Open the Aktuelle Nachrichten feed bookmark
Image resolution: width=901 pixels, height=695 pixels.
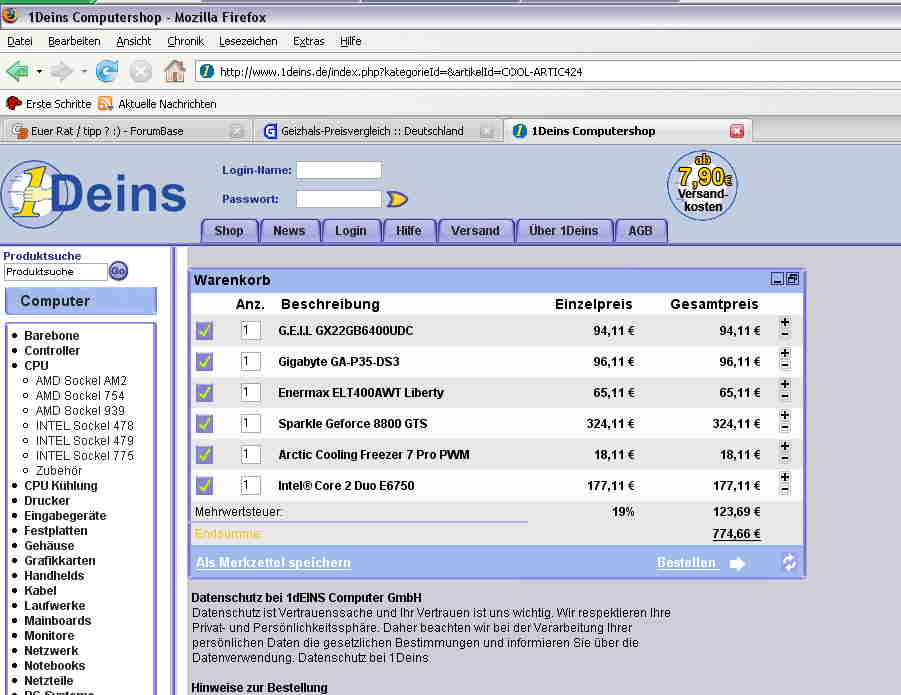click(157, 103)
